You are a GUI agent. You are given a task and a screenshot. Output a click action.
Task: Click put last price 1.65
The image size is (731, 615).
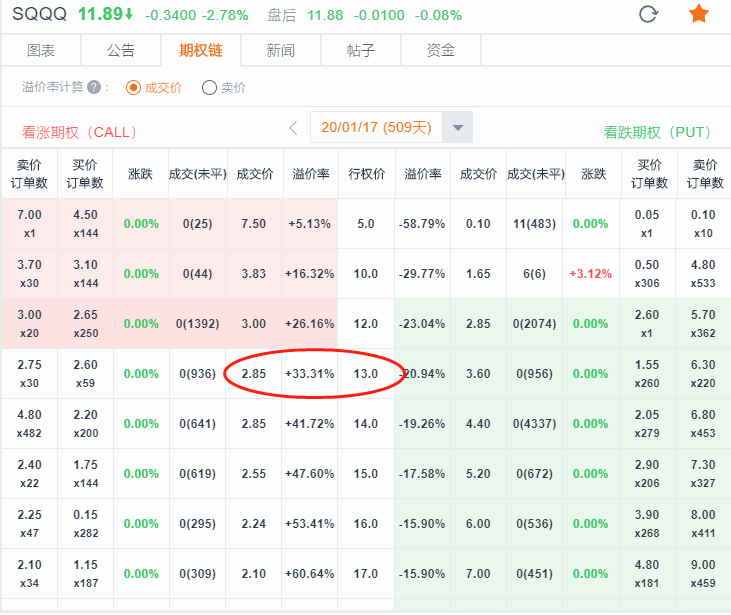478,274
